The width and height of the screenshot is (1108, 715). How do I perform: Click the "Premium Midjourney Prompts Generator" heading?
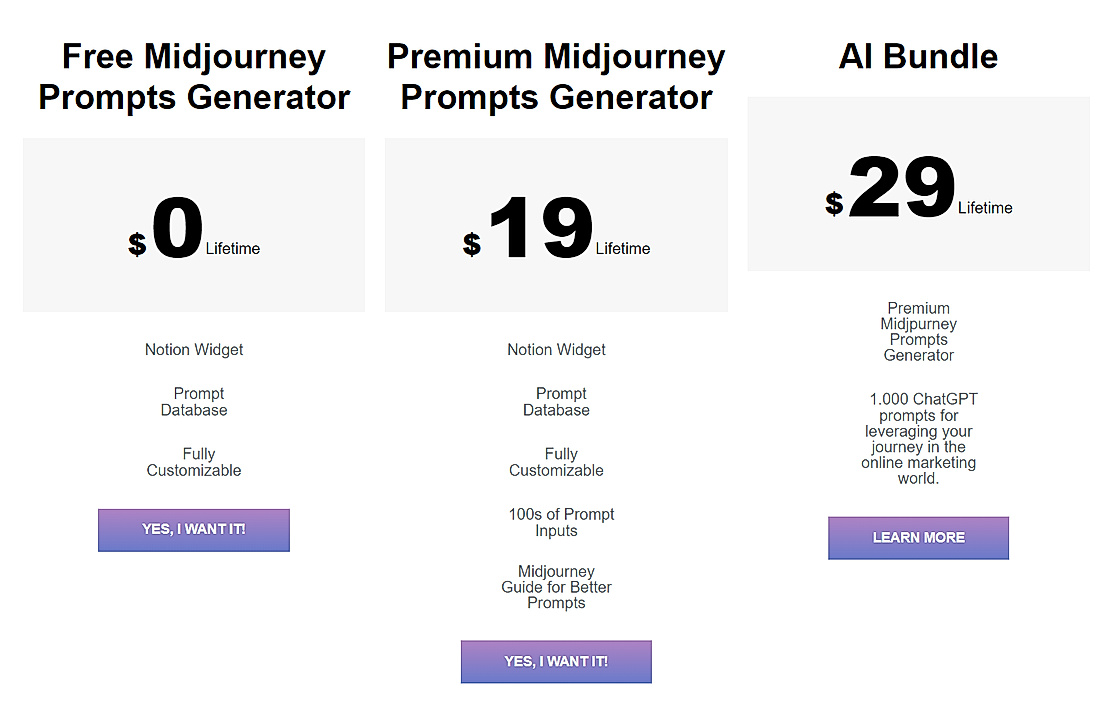[x=556, y=77]
